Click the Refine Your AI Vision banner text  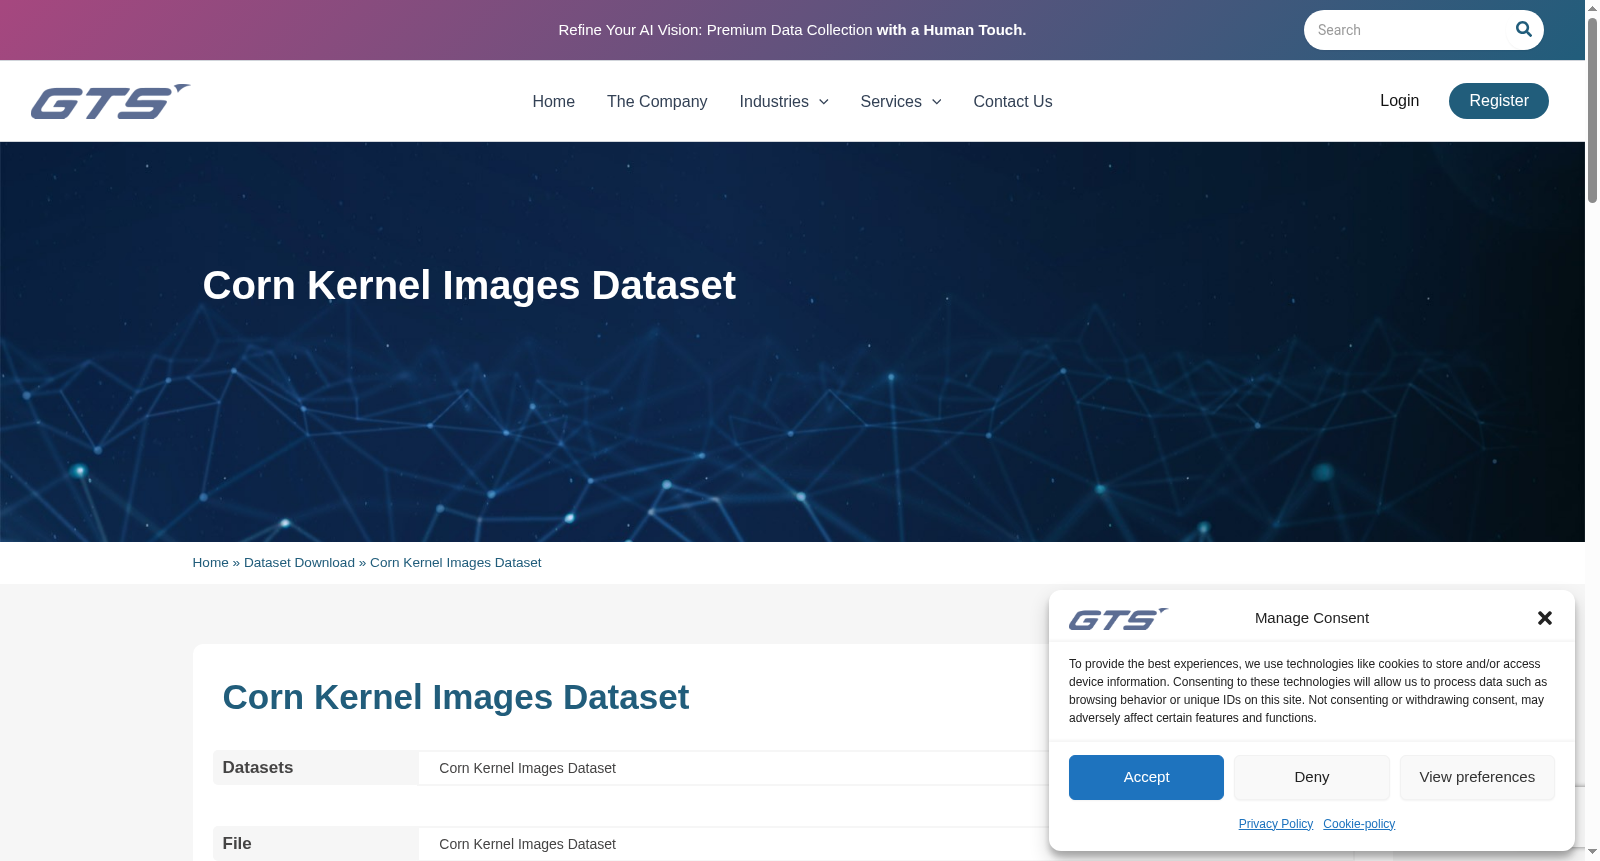pos(792,30)
